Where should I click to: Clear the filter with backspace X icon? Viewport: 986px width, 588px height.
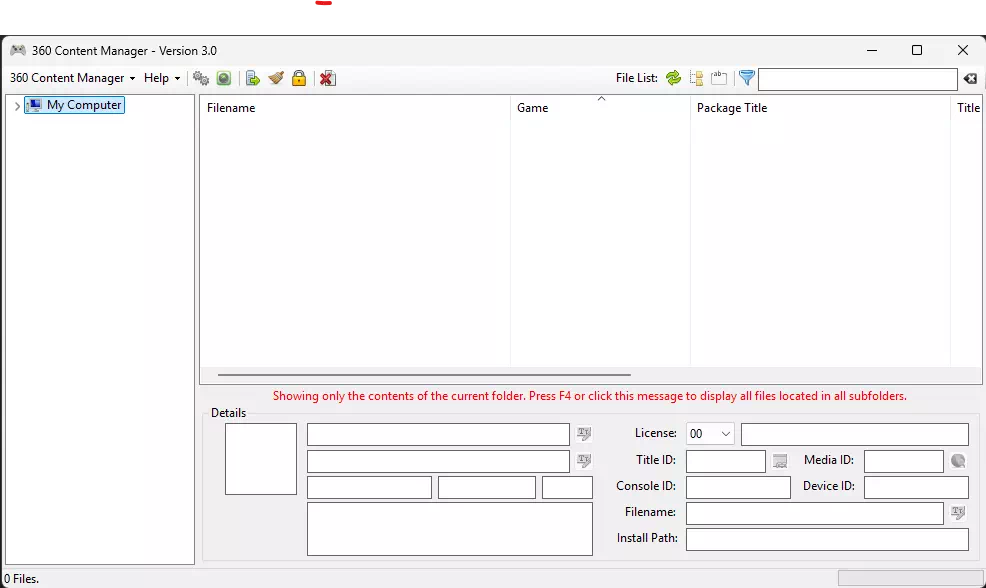970,79
